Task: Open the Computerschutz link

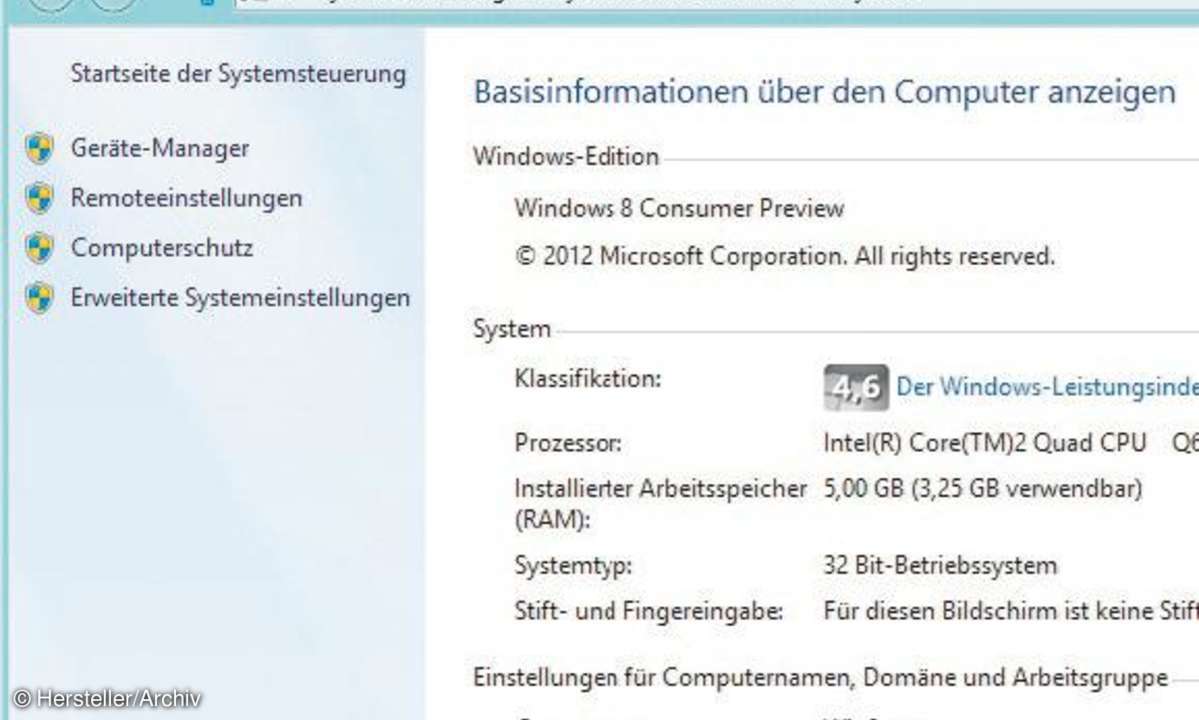Action: pyautogui.click(x=162, y=248)
